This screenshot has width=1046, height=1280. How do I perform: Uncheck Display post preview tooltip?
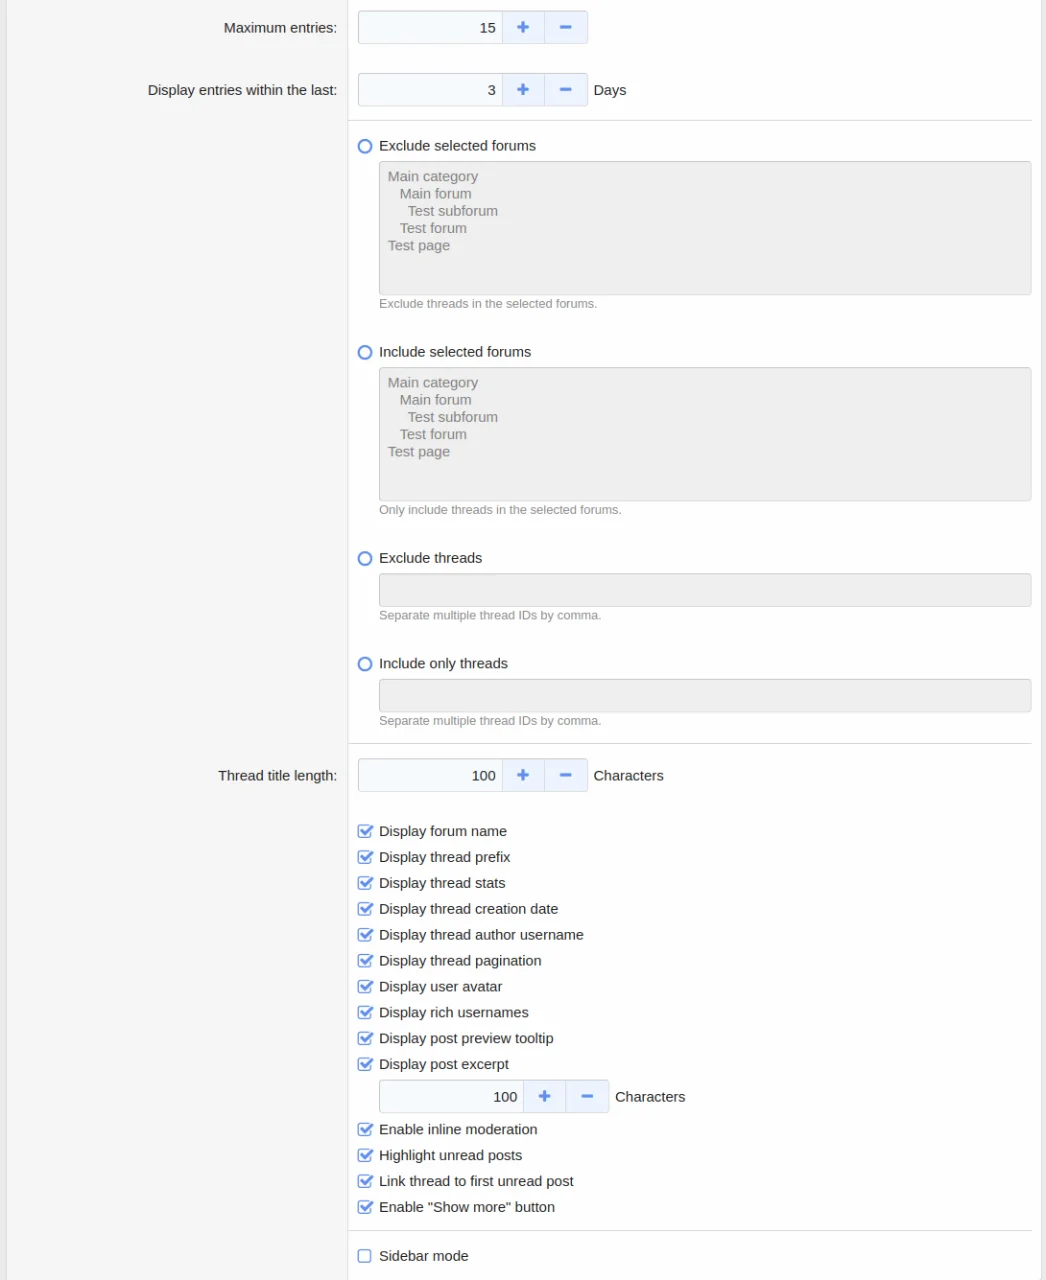tap(365, 1039)
